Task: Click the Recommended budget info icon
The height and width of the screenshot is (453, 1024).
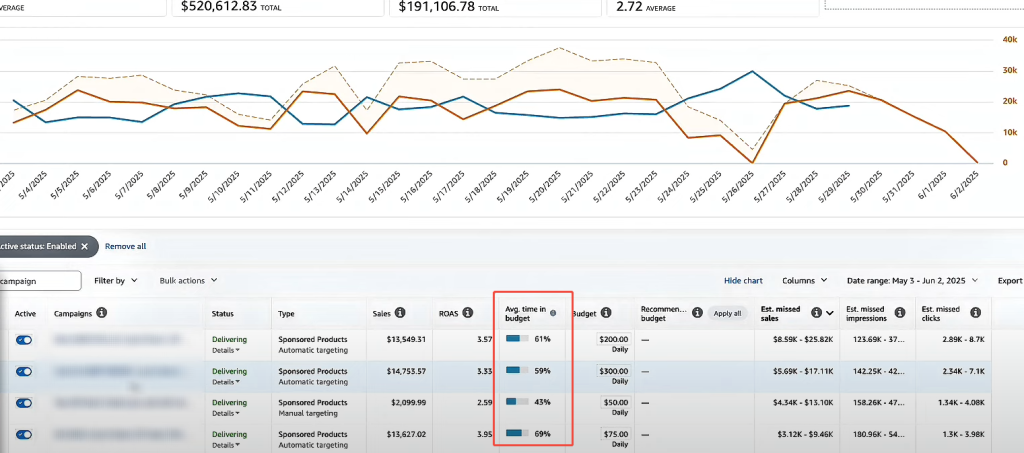Action: [695, 313]
